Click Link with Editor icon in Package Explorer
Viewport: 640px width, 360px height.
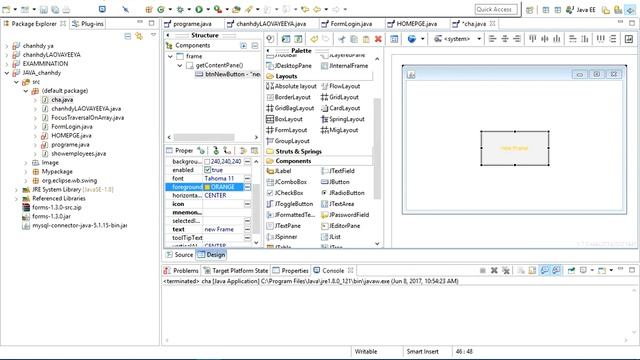pyautogui.click(x=139, y=36)
